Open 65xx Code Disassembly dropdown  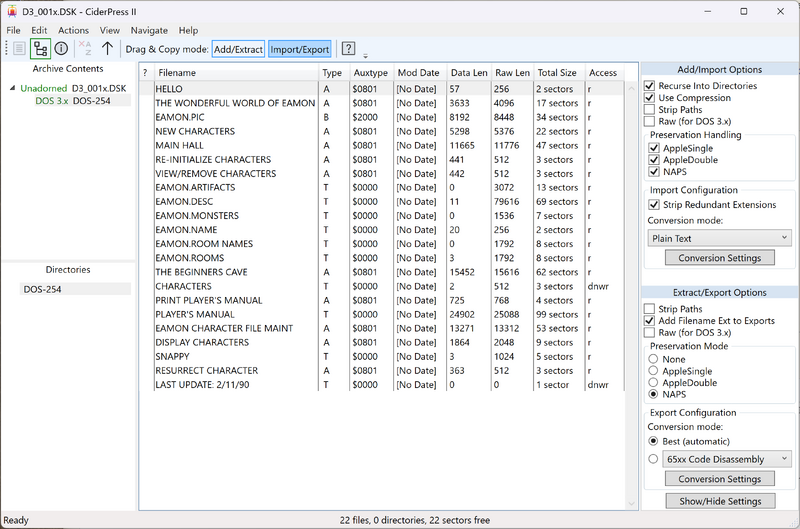point(727,459)
